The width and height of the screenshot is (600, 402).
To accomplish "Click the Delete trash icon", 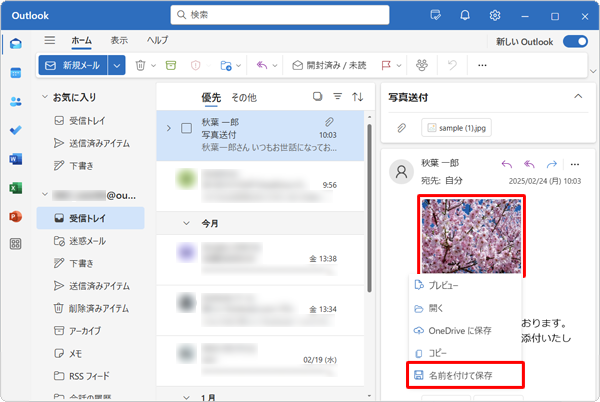I will pos(140,65).
